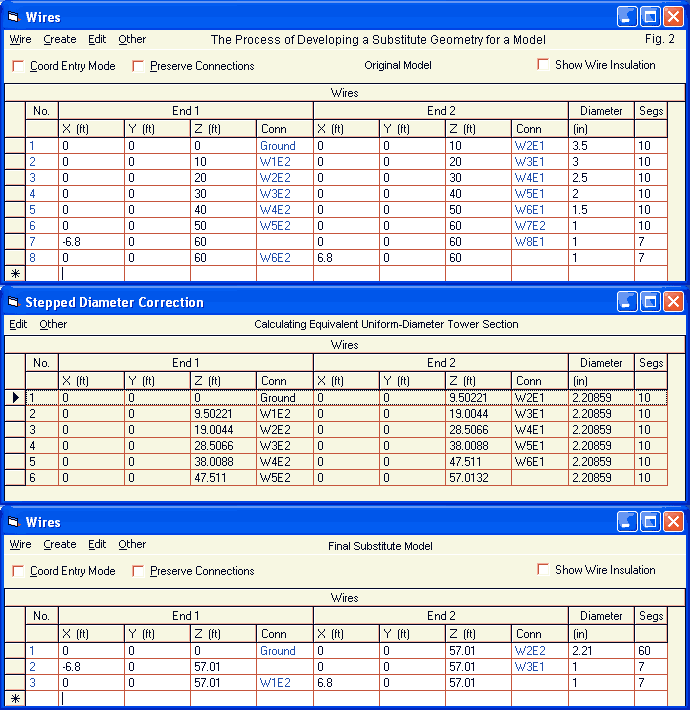Enable Show Wire Insulation in Original Model window
The height and width of the screenshot is (710, 690).
(x=543, y=65)
